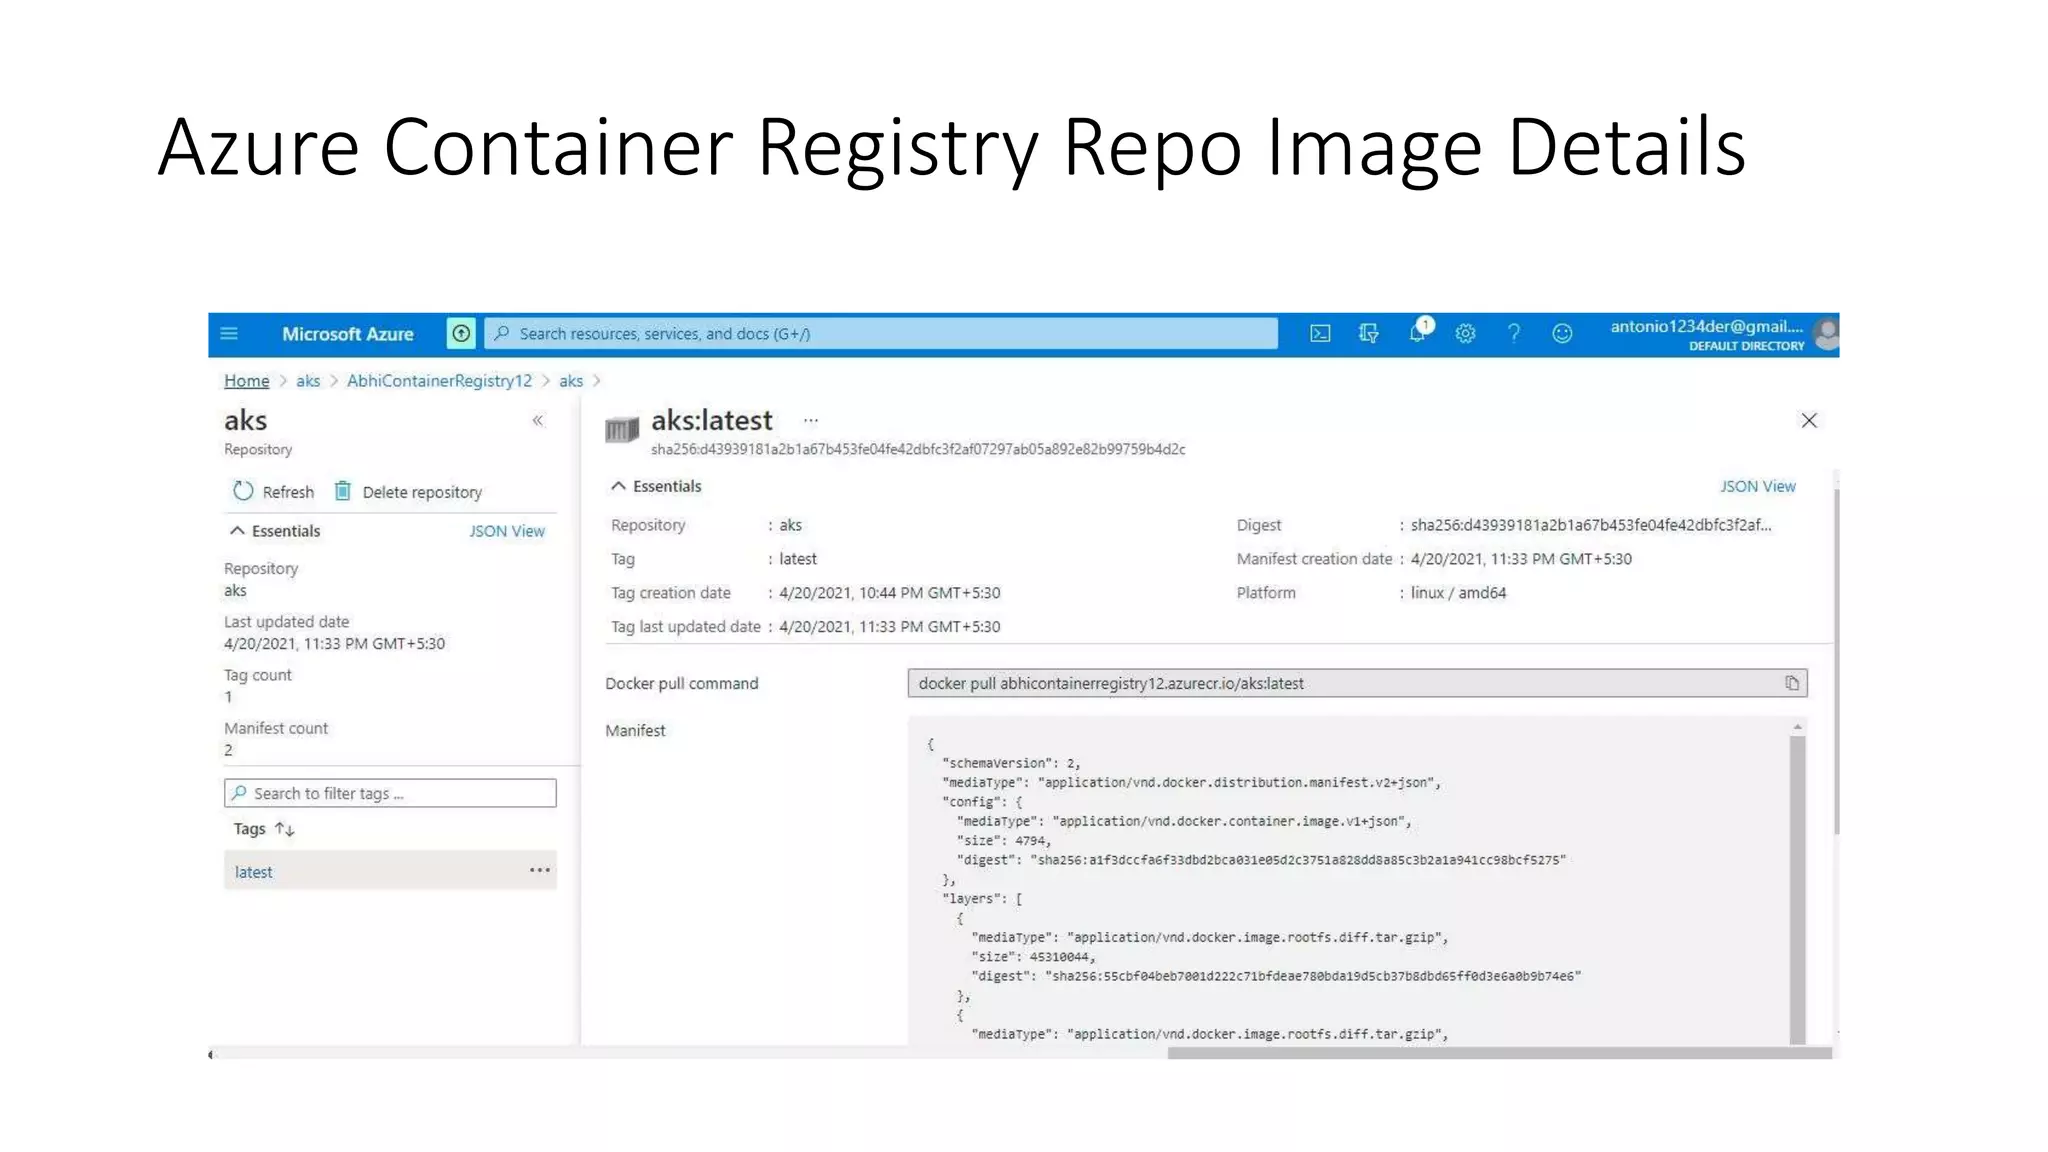This screenshot has height=1152, width=2048.
Task: Click the Tag last updated date value
Action: click(889, 627)
